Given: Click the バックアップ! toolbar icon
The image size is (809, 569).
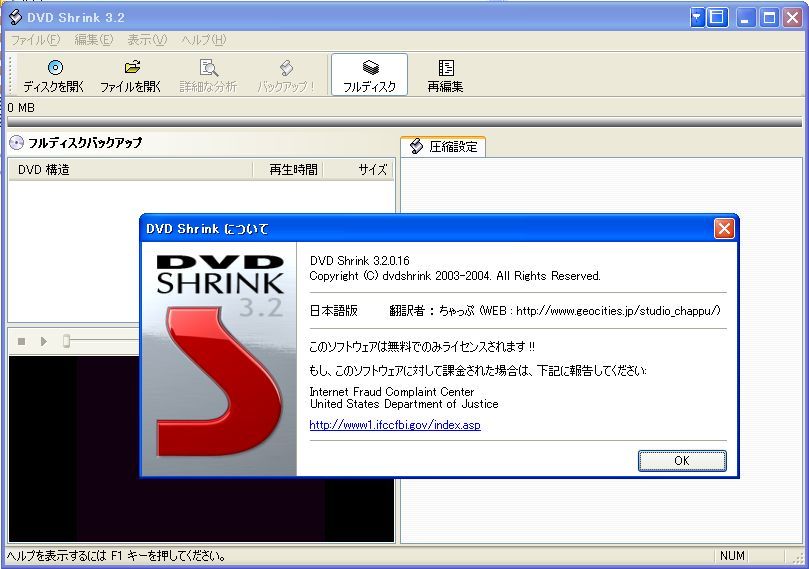Looking at the screenshot, I should click(285, 75).
